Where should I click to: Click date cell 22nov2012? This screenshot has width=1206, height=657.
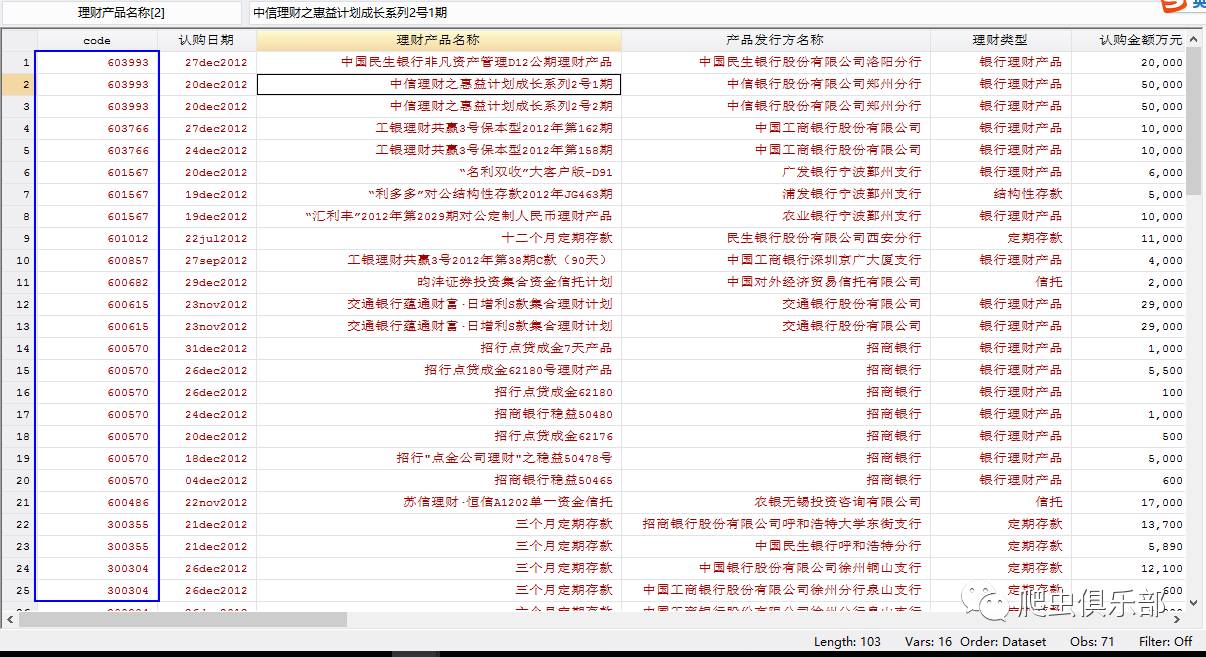coord(207,502)
